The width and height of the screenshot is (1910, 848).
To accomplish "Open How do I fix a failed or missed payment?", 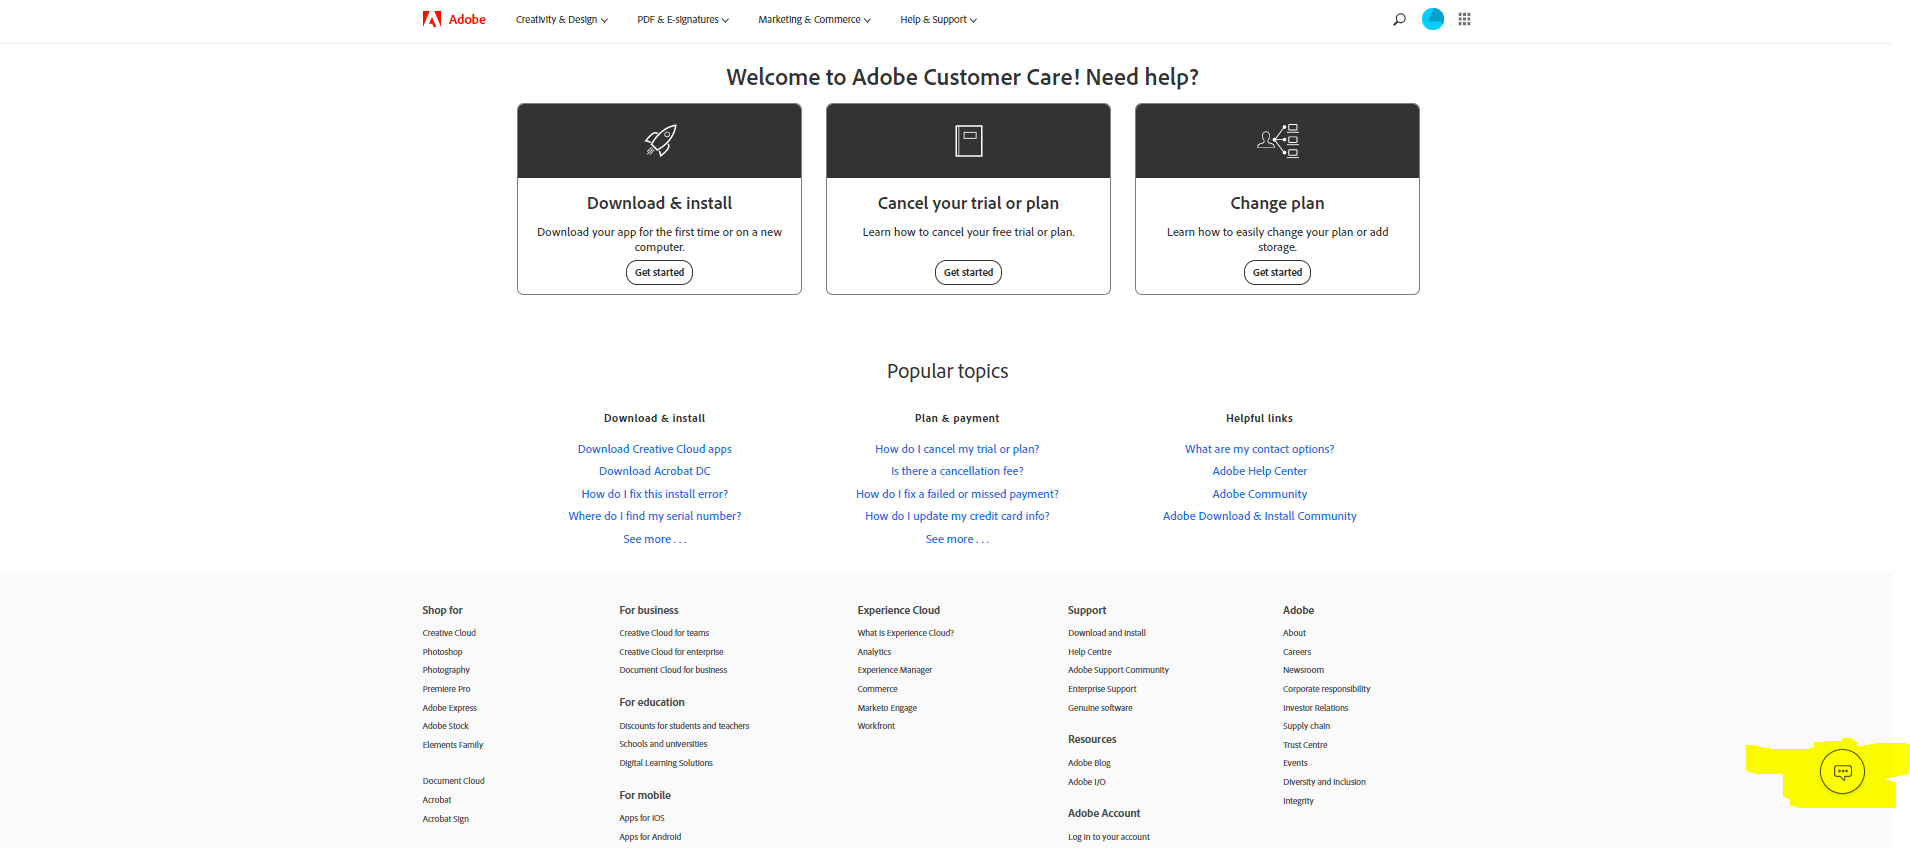I will pyautogui.click(x=957, y=494).
